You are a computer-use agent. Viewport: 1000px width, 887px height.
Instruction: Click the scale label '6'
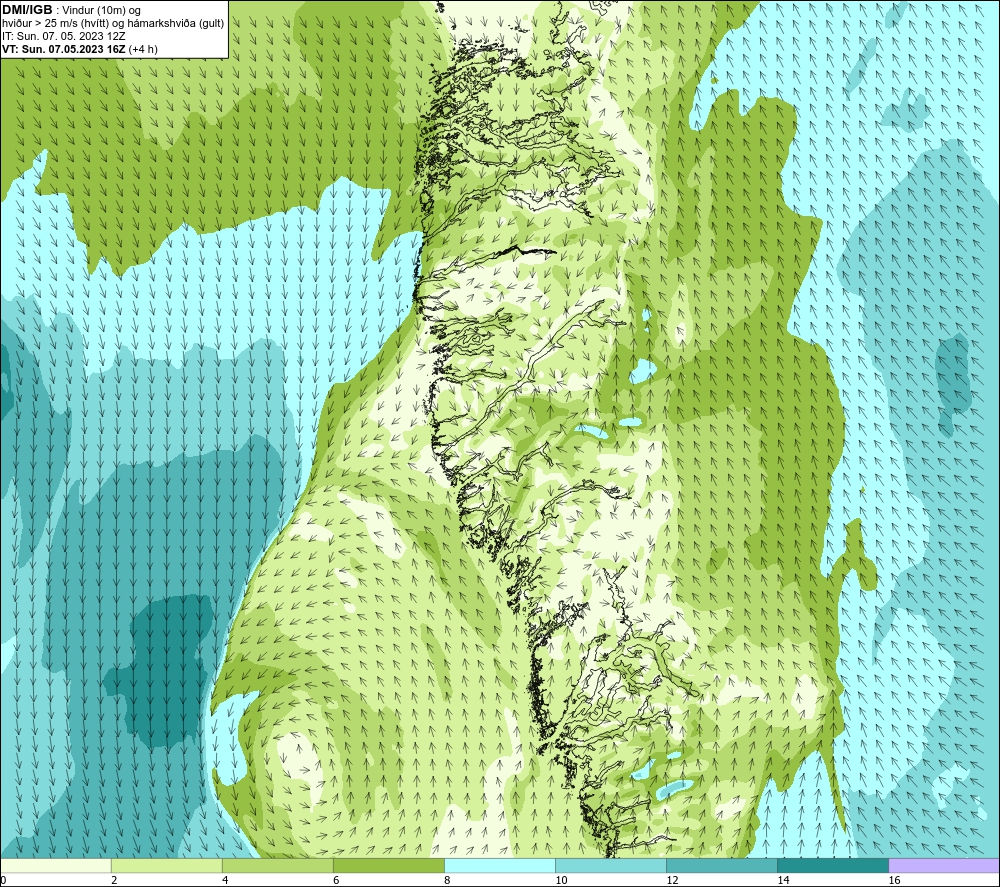[336, 881]
